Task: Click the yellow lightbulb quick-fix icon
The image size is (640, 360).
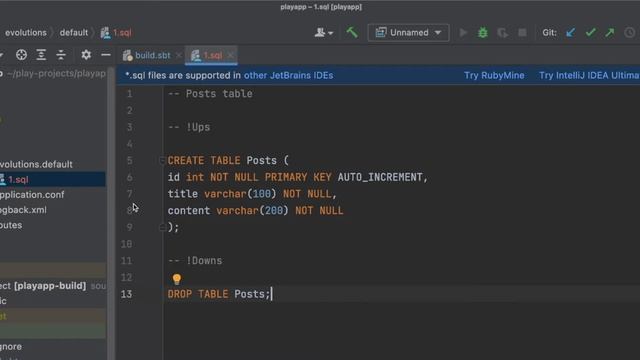Action: click(x=176, y=279)
